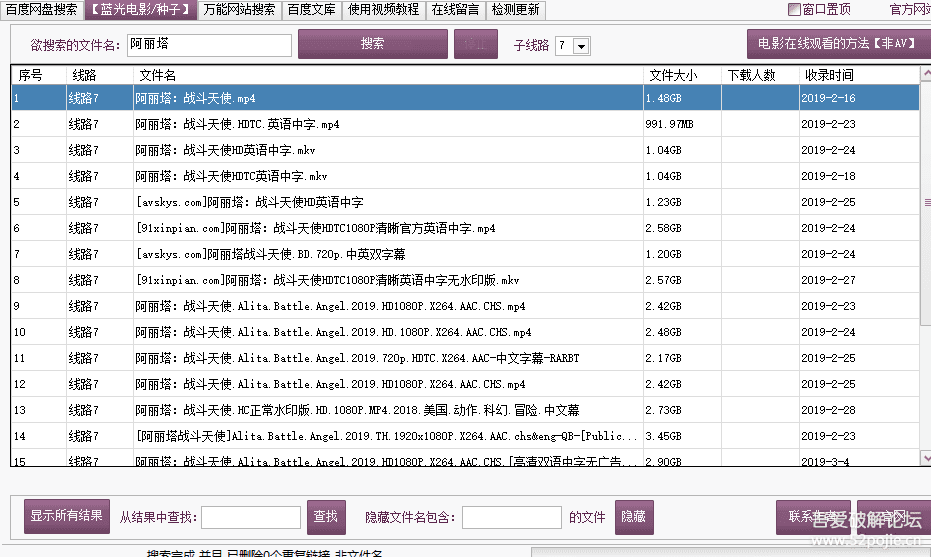Open the 万能网站搜索 tab

tap(238, 10)
